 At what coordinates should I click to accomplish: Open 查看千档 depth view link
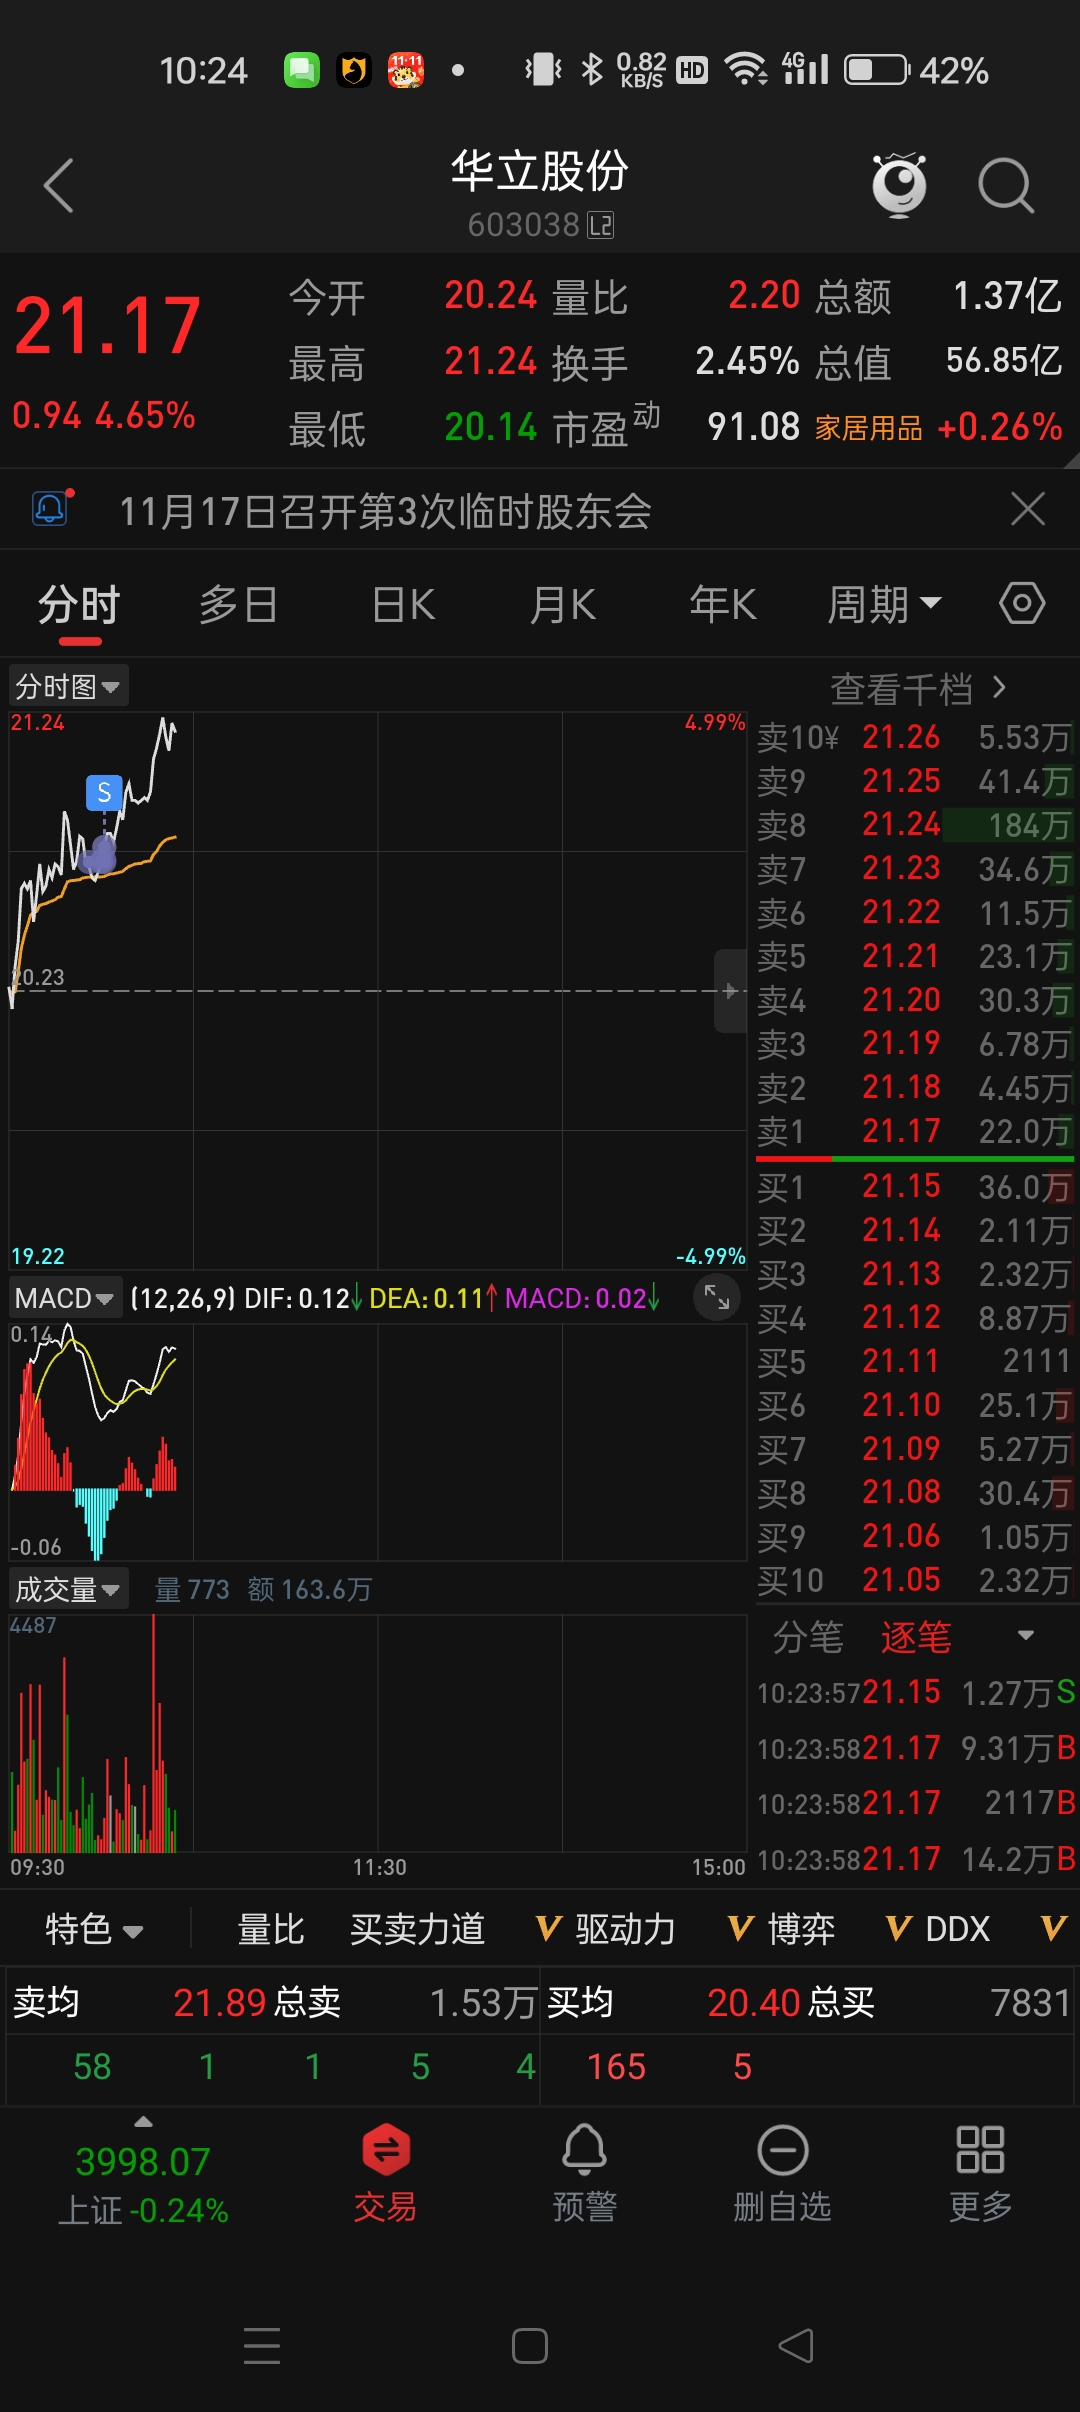pyautogui.click(x=918, y=688)
